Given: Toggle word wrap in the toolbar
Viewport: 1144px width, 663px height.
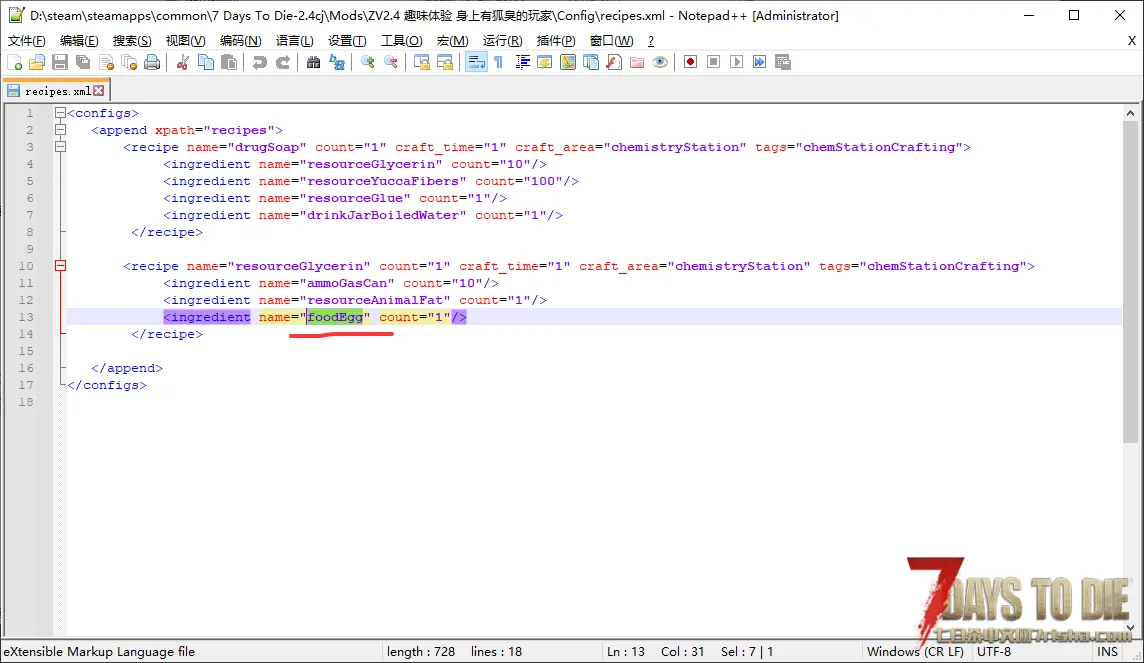Looking at the screenshot, I should (475, 62).
